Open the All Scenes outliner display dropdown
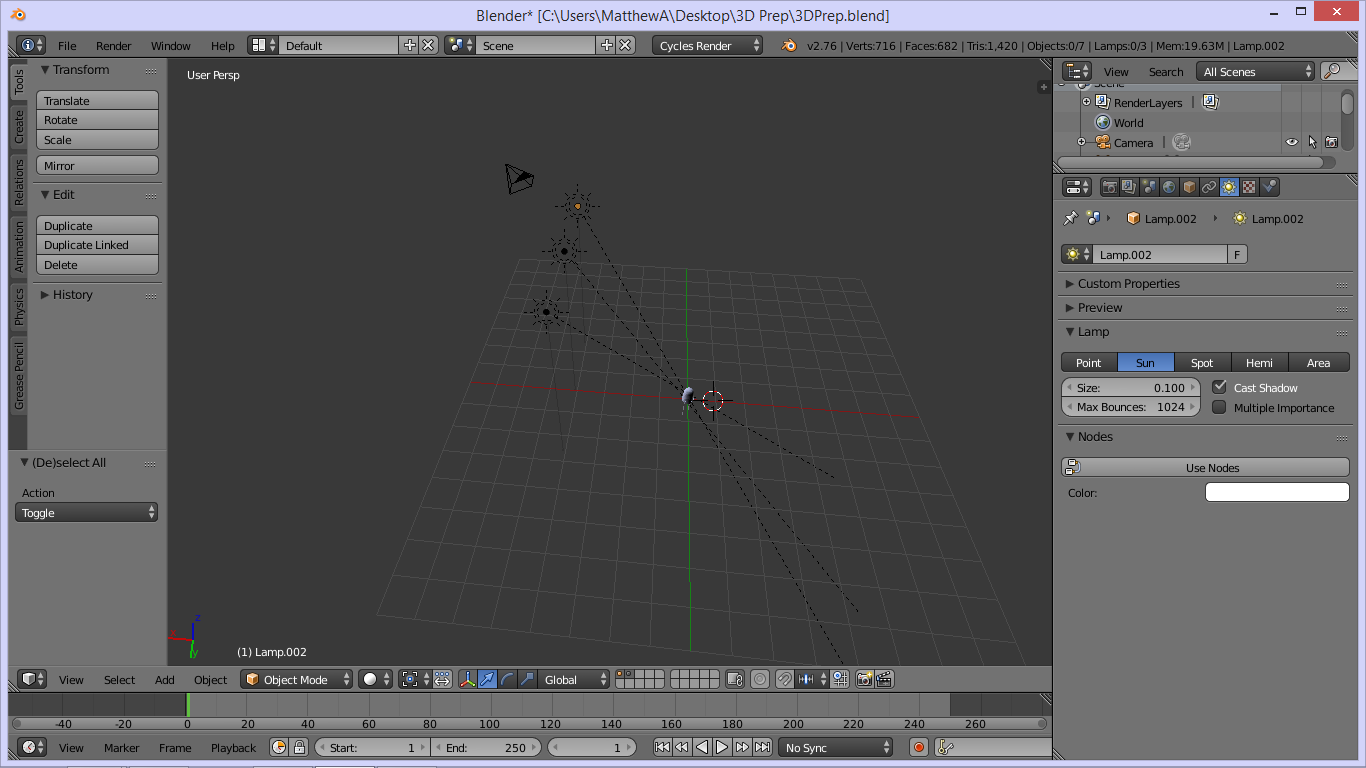 [x=1256, y=71]
